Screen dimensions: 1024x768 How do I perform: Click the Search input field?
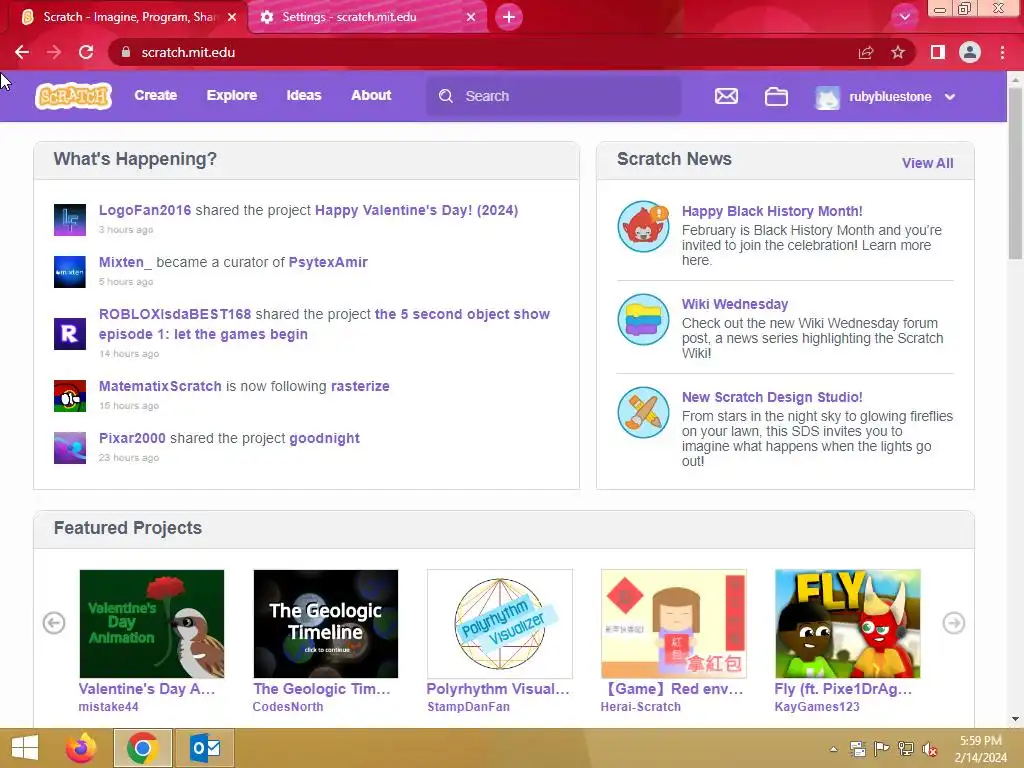pyautogui.click(x=554, y=96)
